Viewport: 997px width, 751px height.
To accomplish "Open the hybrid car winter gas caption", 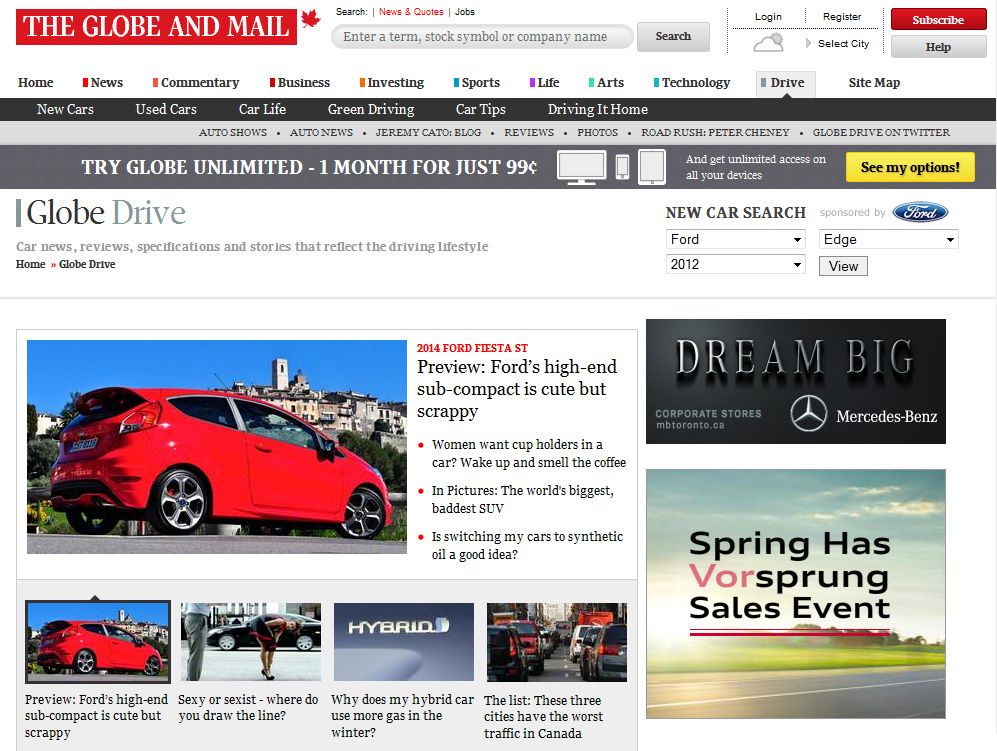I will (402, 716).
